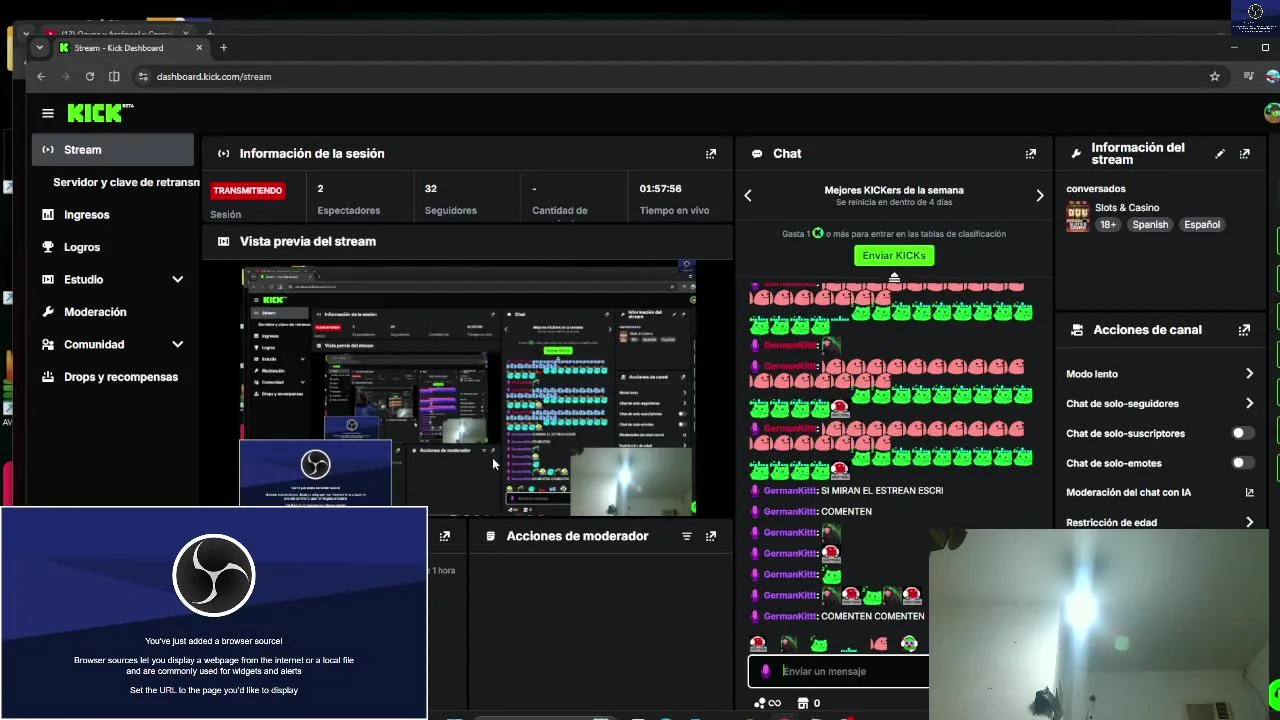
Task: Open Moderación del chat con IA link icon
Action: [1249, 493]
